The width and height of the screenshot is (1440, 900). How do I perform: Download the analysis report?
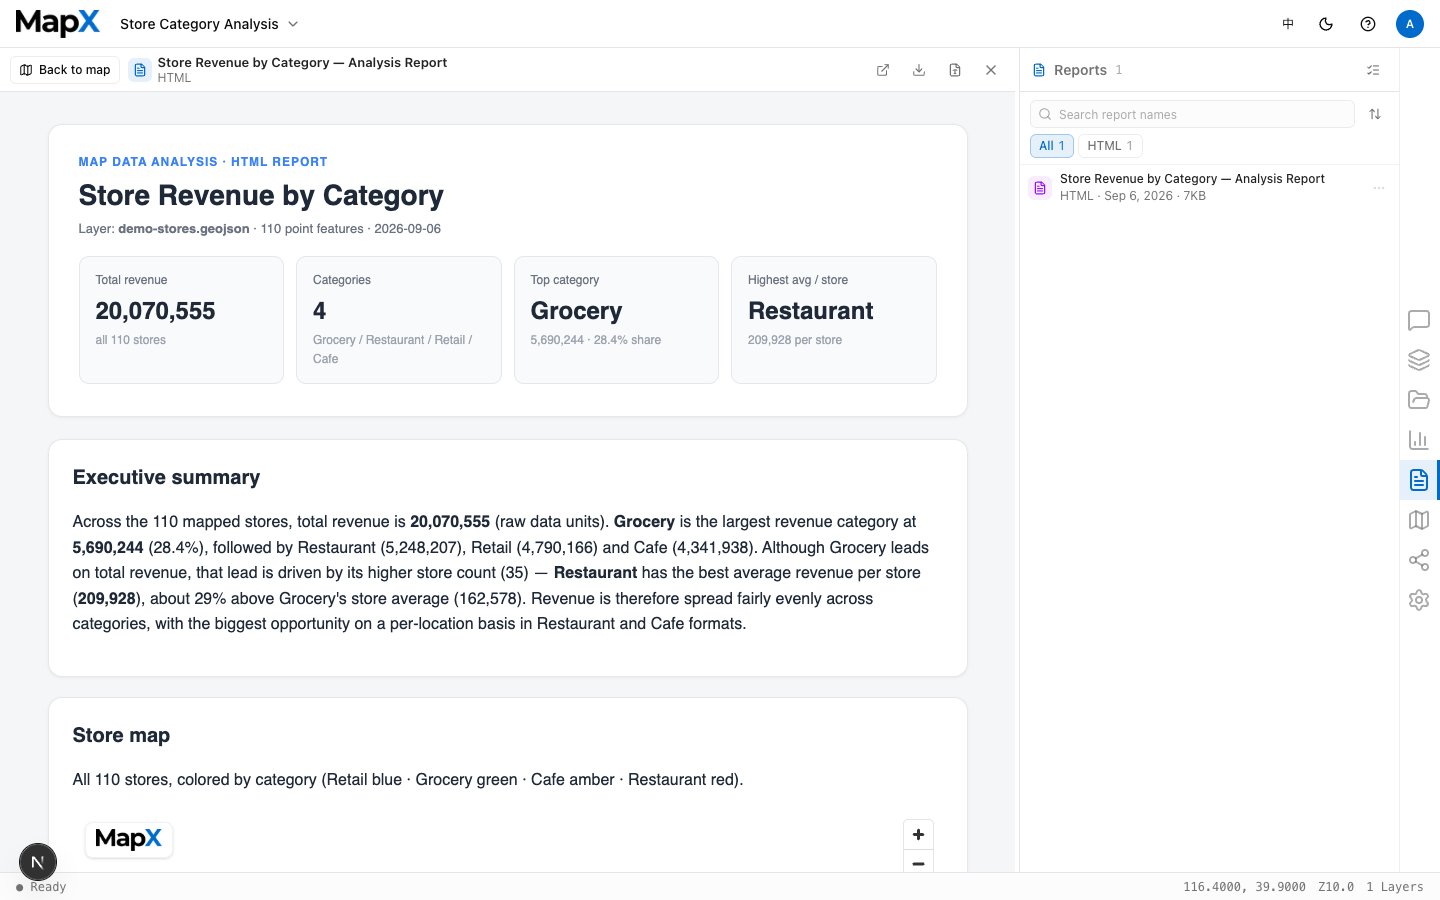pos(919,70)
